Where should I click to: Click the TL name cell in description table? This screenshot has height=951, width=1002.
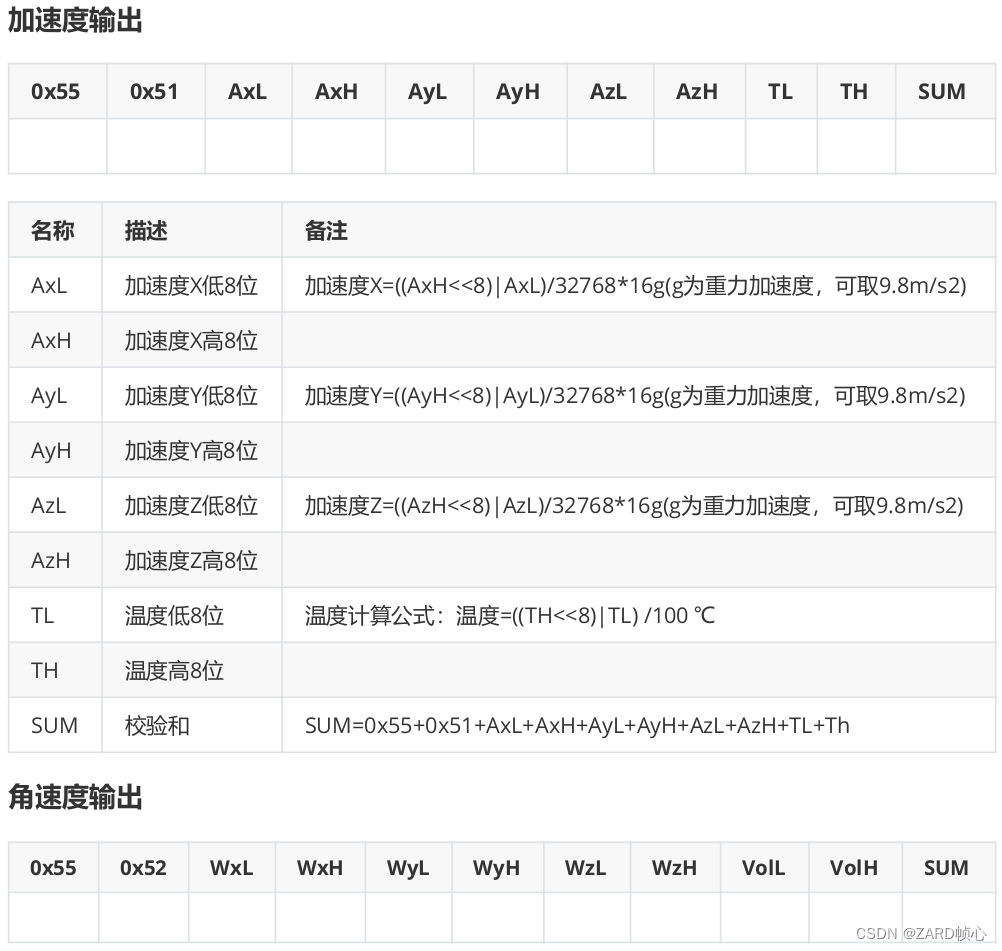[55, 615]
